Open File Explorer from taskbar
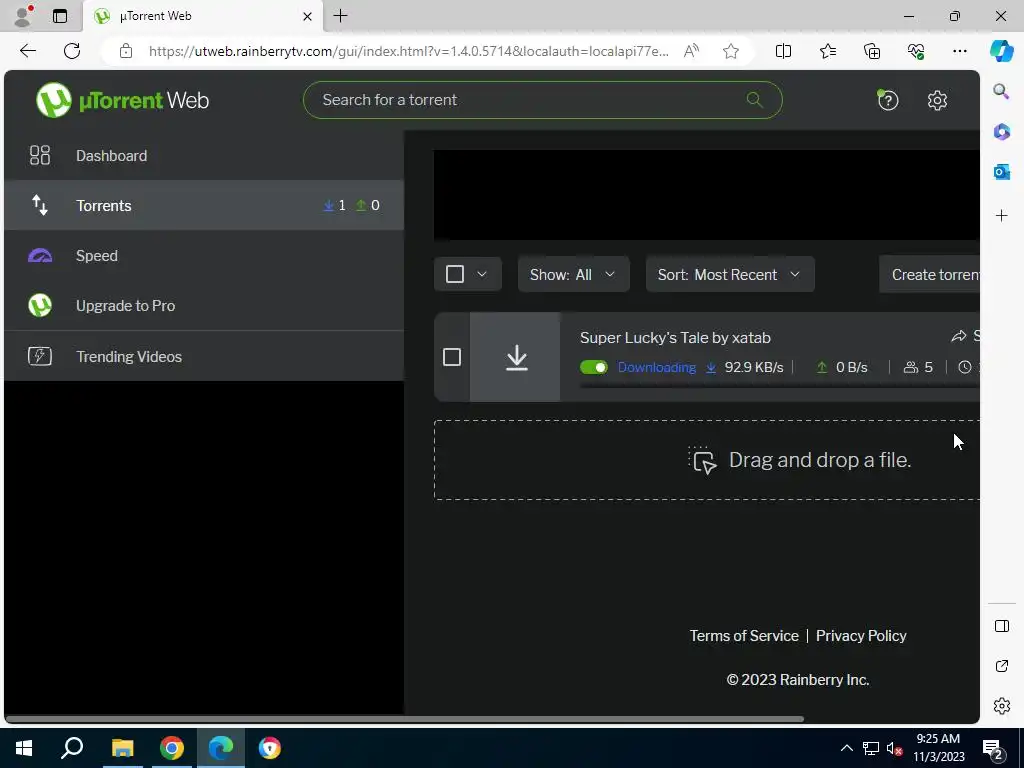The width and height of the screenshot is (1024, 768). pos(122,748)
